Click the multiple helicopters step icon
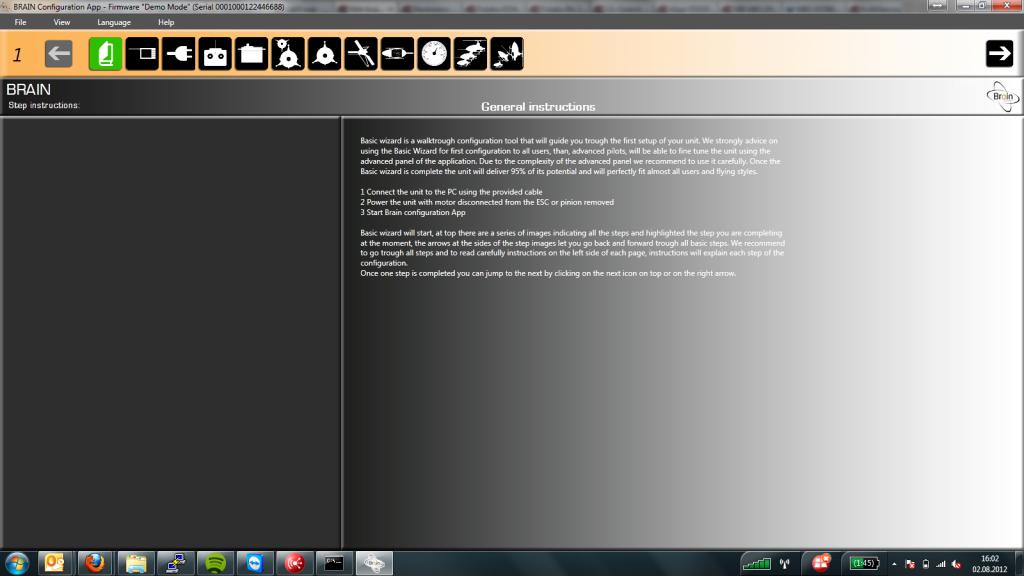The image size is (1024, 576). [470, 54]
